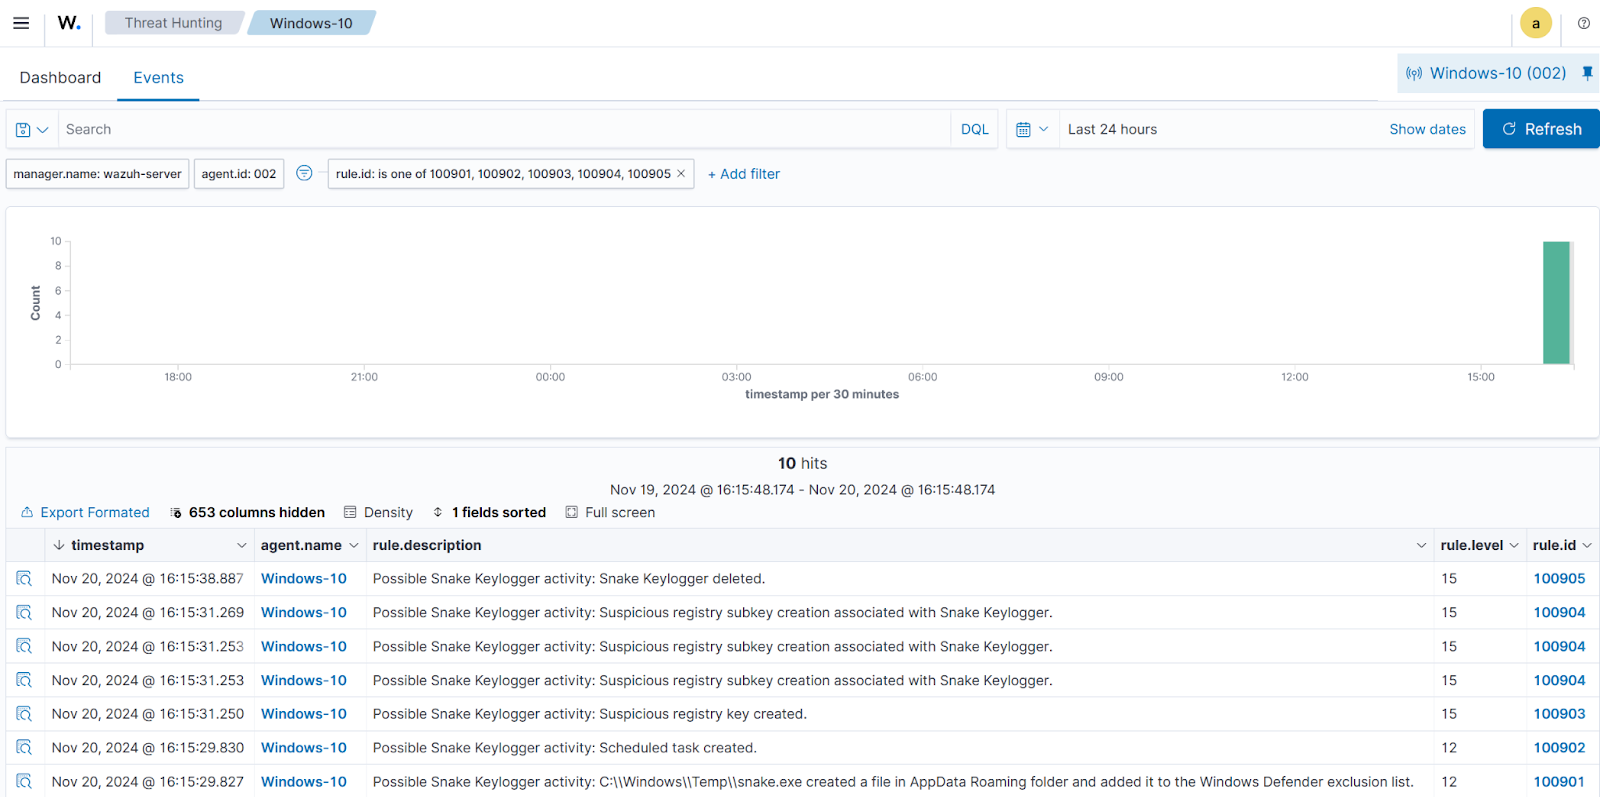Click the green histogram bar
Screen dimensions: 1600x797
click(x=1556, y=303)
